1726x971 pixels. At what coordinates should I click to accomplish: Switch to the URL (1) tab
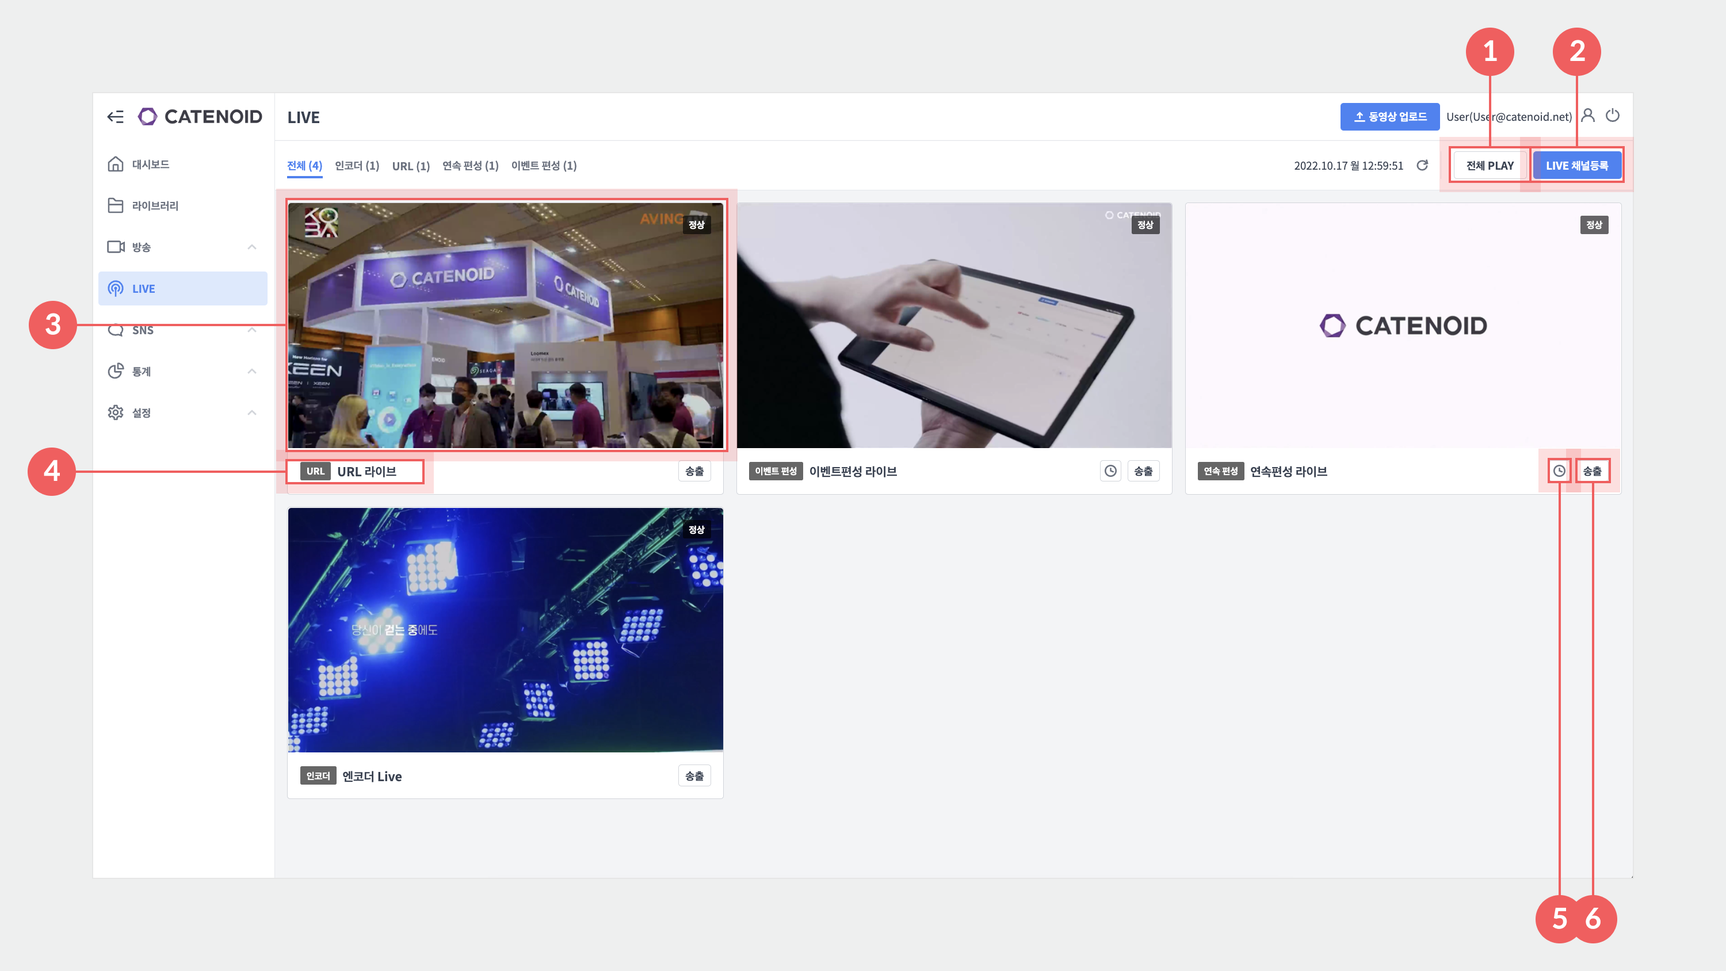coord(410,166)
